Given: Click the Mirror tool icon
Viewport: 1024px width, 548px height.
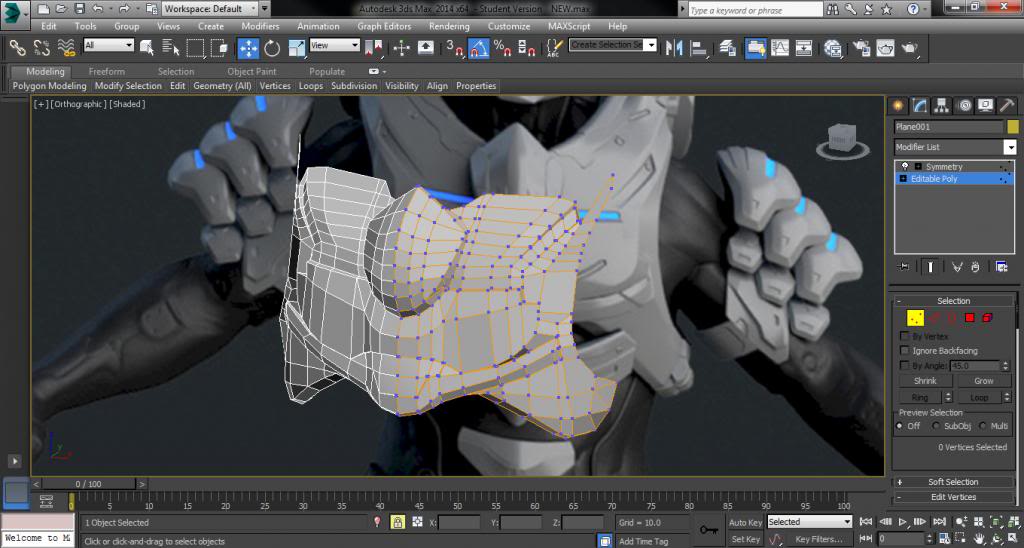Looking at the screenshot, I should 674,47.
